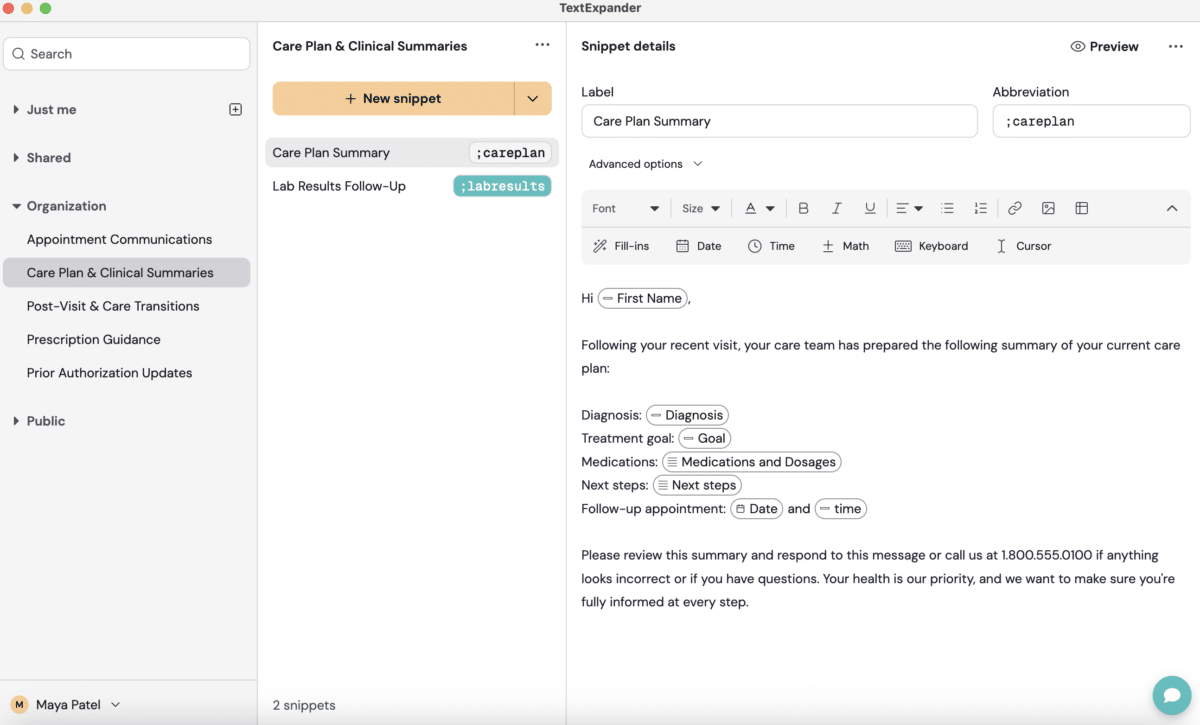Open the New snippet dropdown arrow
This screenshot has height=725, width=1200.
(x=533, y=99)
